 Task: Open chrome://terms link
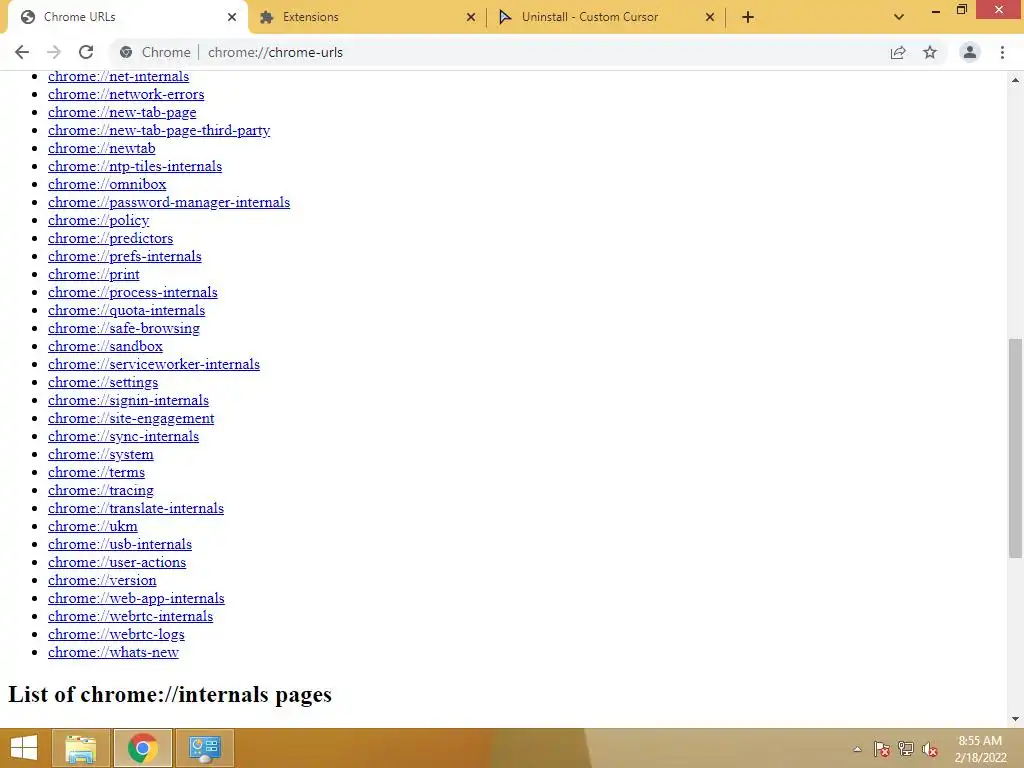(x=96, y=472)
